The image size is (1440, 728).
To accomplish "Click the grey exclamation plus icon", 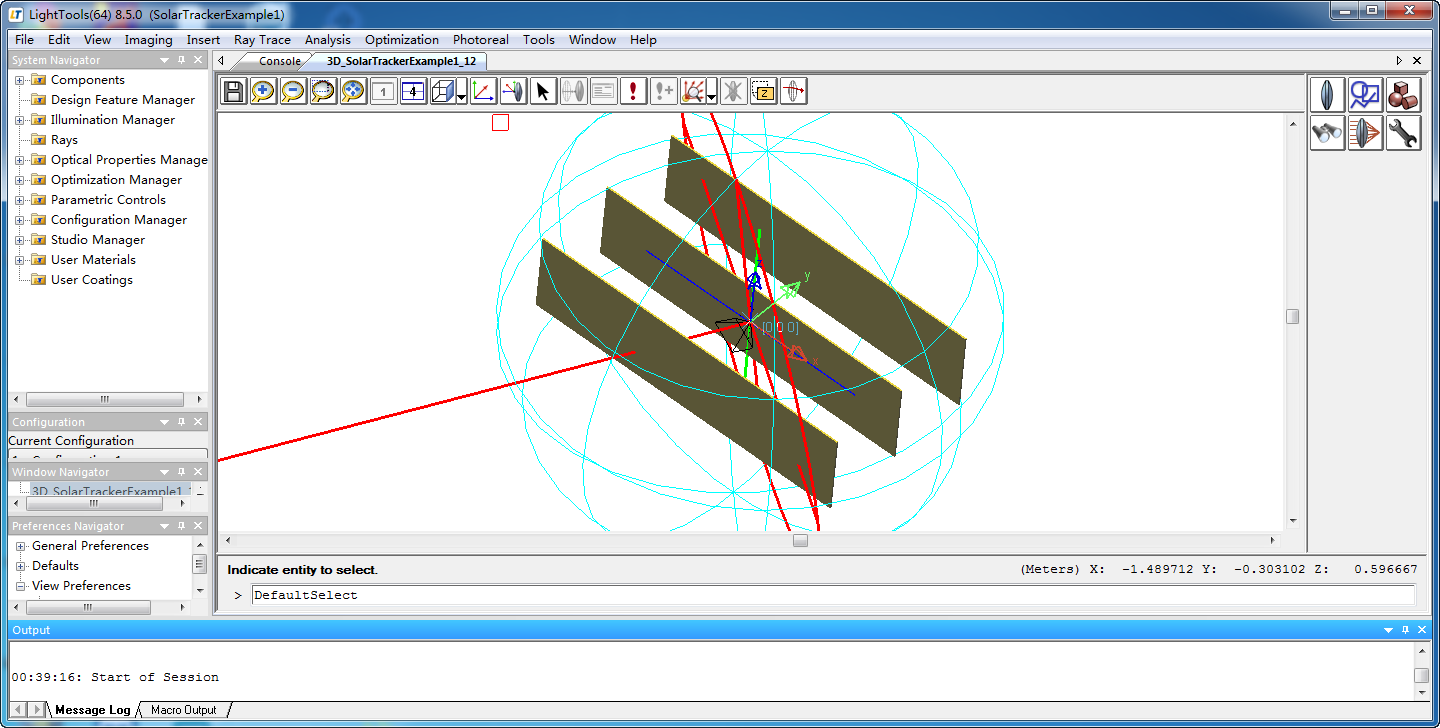I will (663, 92).
